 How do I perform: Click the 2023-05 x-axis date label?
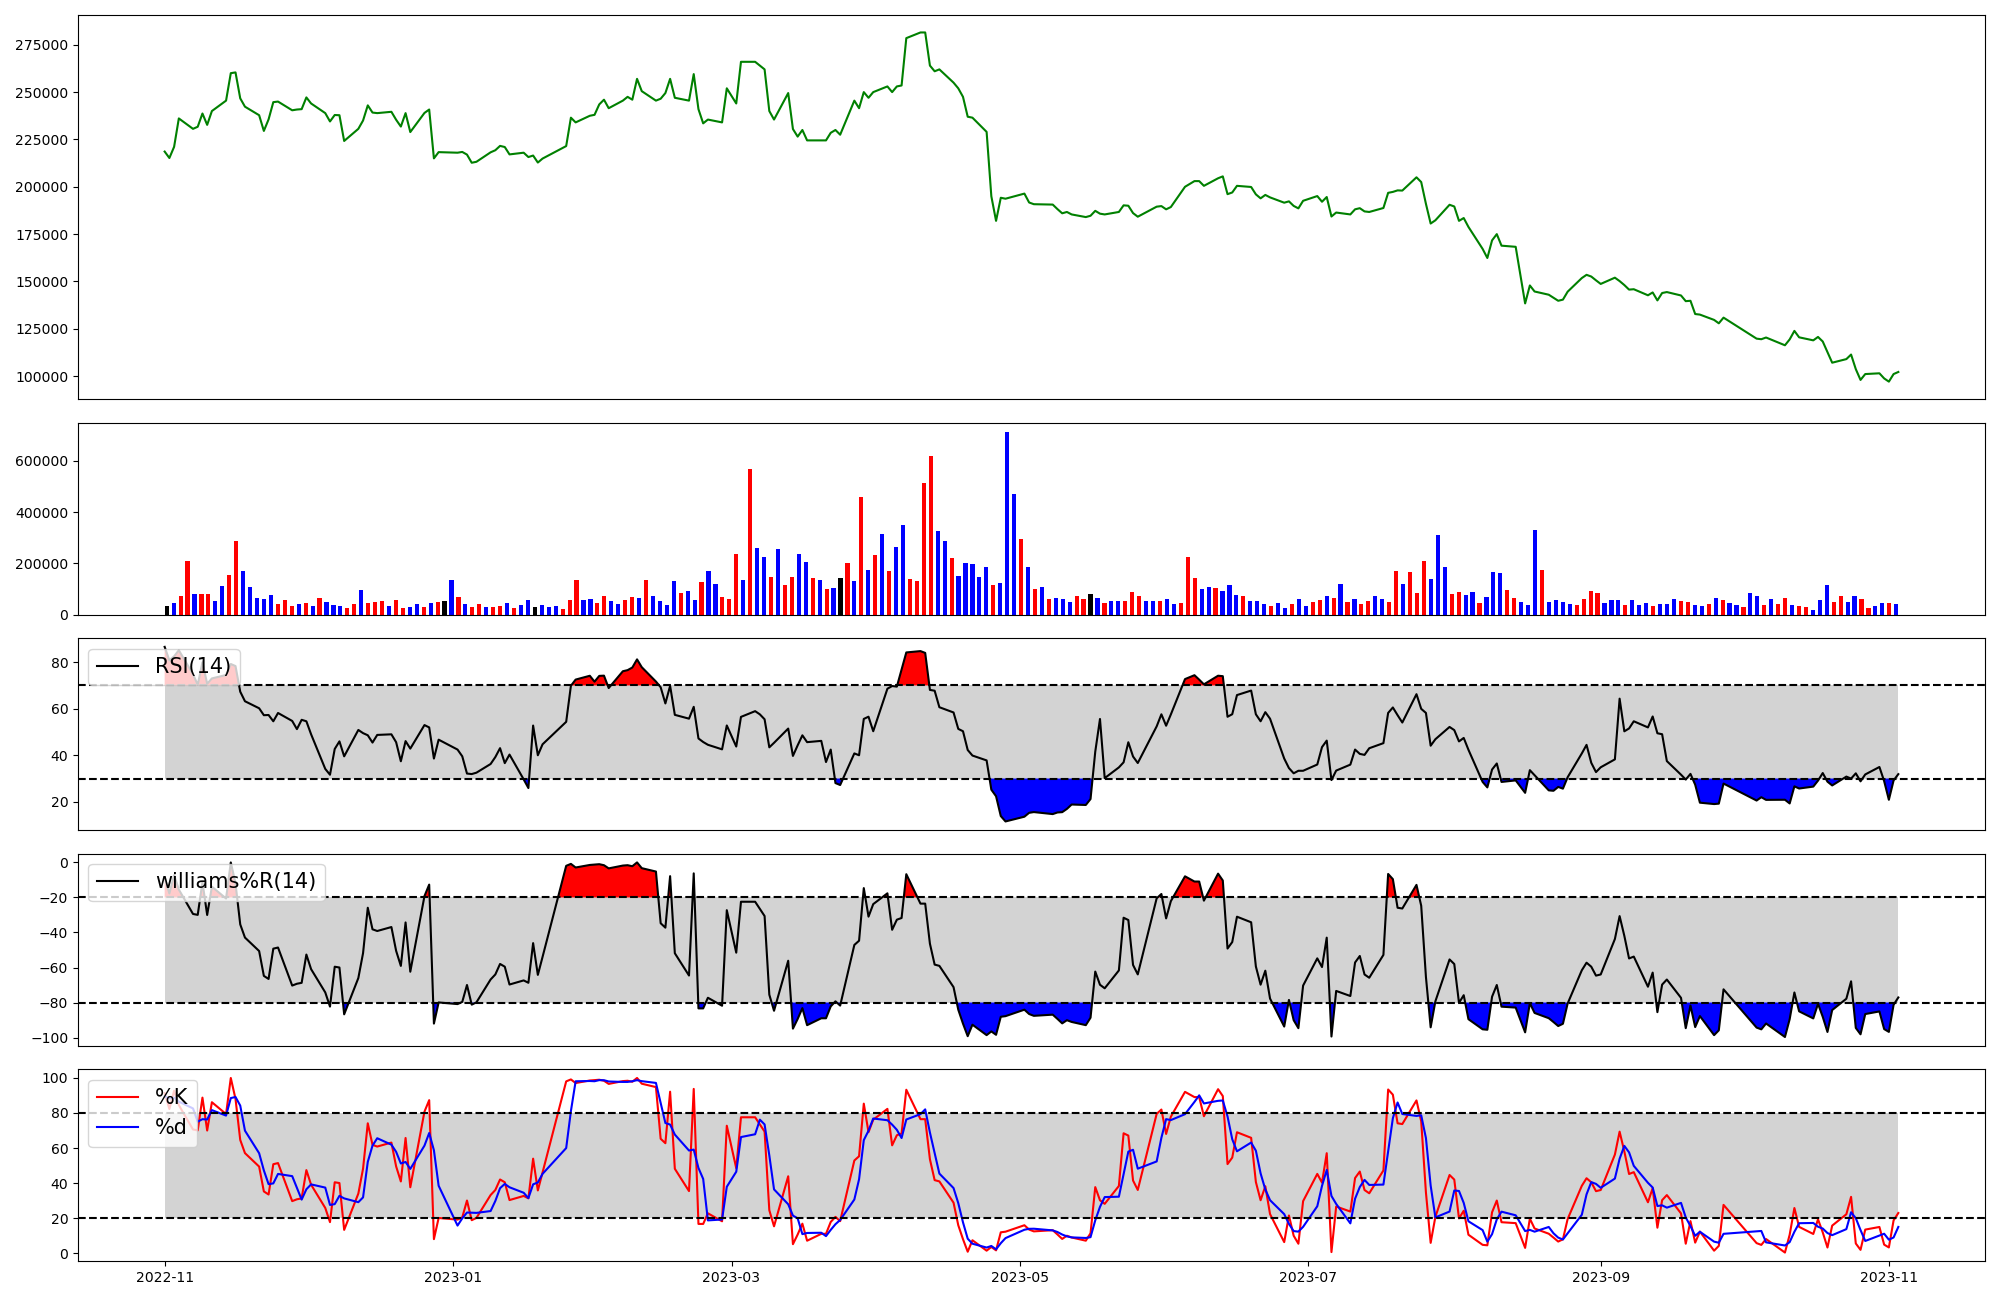[1020, 1277]
